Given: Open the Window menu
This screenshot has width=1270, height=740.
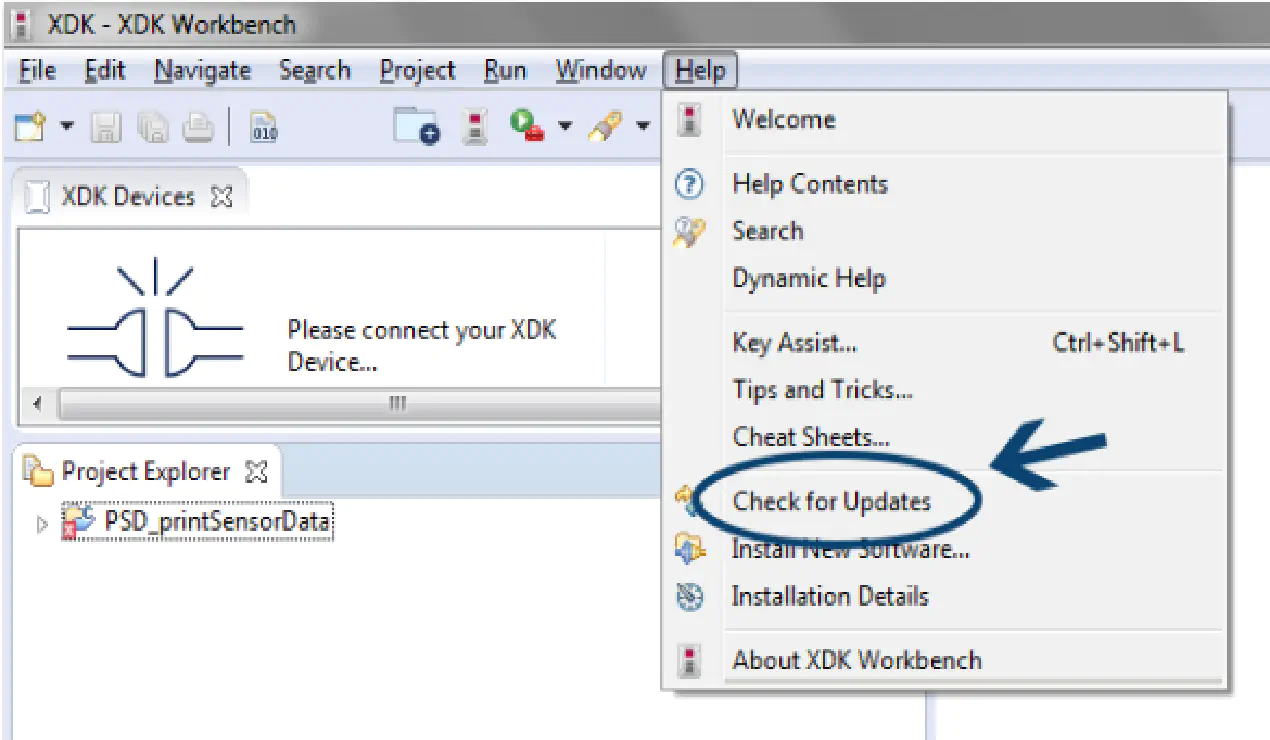Looking at the screenshot, I should click(x=601, y=71).
